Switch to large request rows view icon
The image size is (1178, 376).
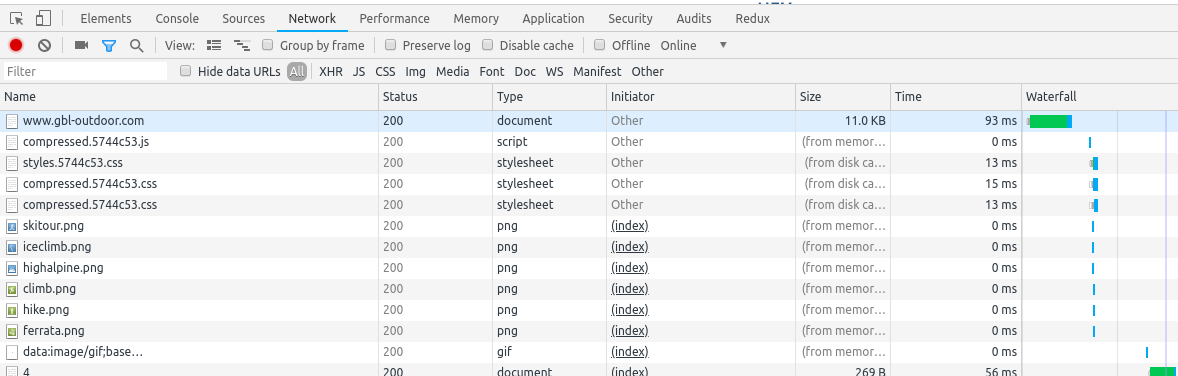(214, 45)
